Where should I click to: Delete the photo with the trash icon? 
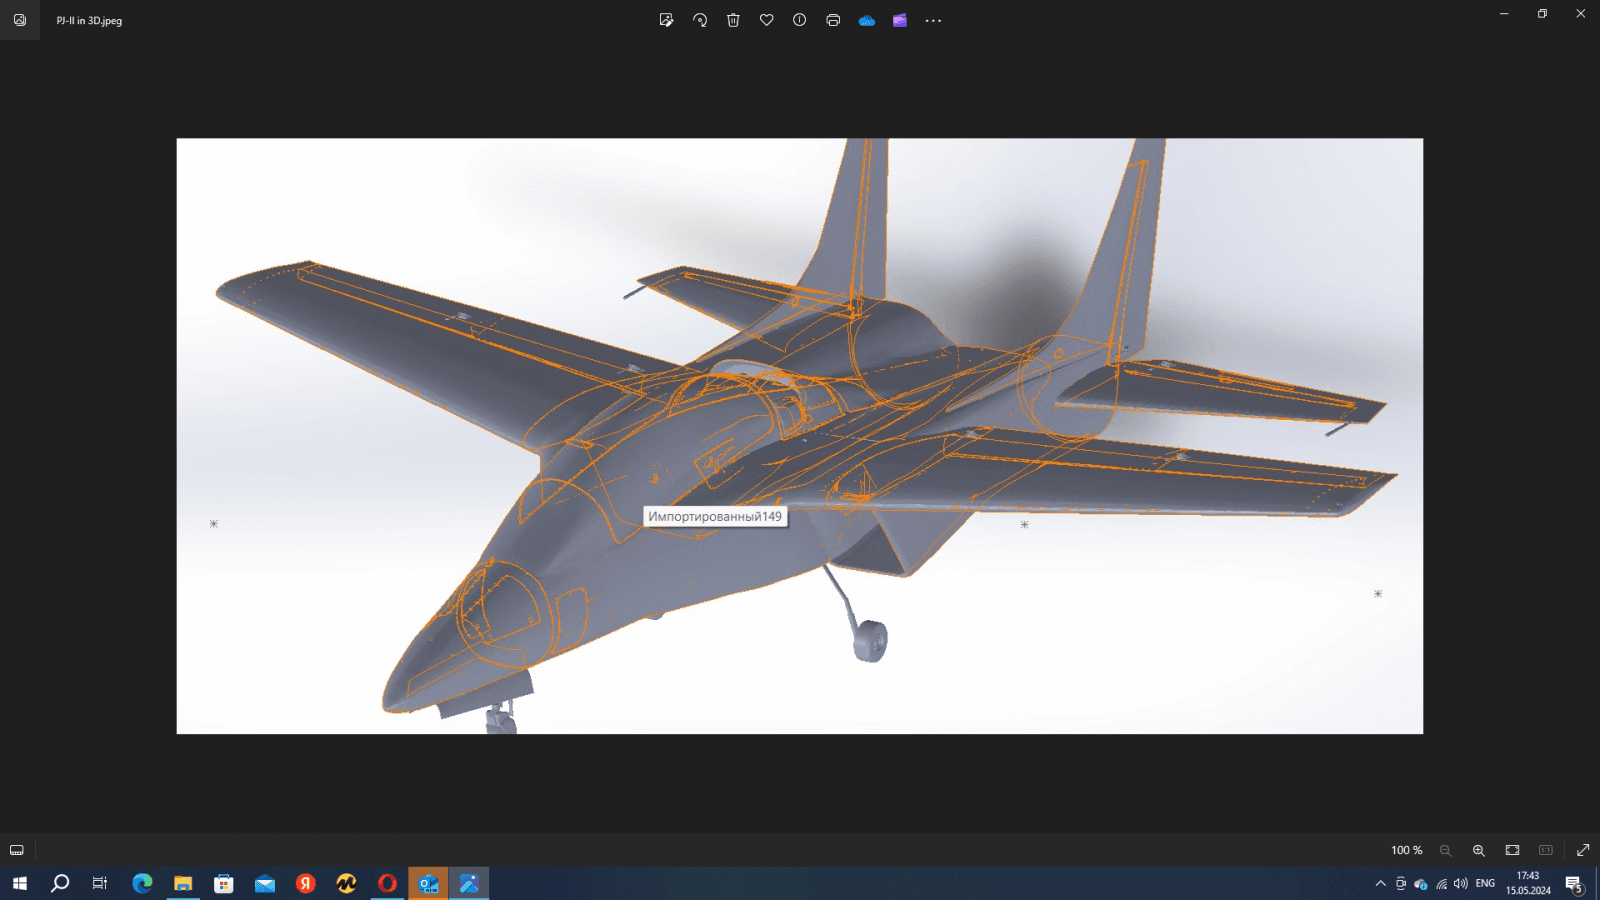[733, 20]
